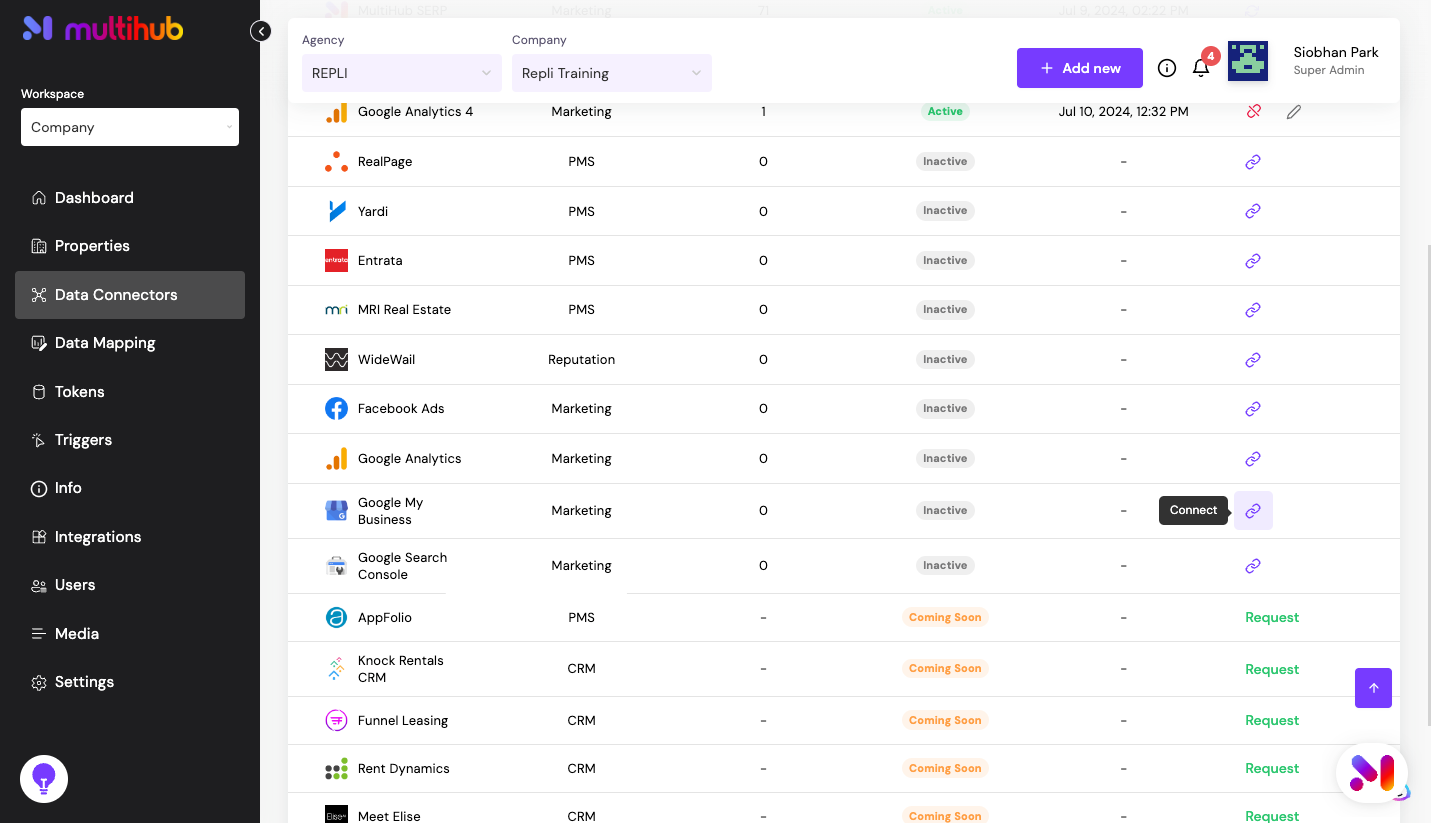The height and width of the screenshot is (823, 1431).
Task: Edit Google Analytics 4 with pencil icon
Action: tap(1294, 112)
